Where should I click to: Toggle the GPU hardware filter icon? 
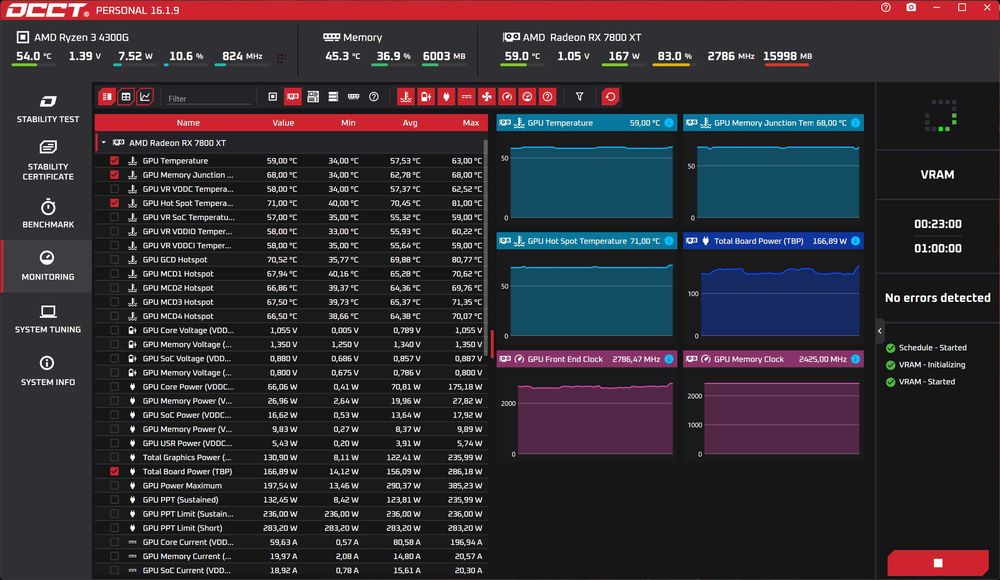293,97
